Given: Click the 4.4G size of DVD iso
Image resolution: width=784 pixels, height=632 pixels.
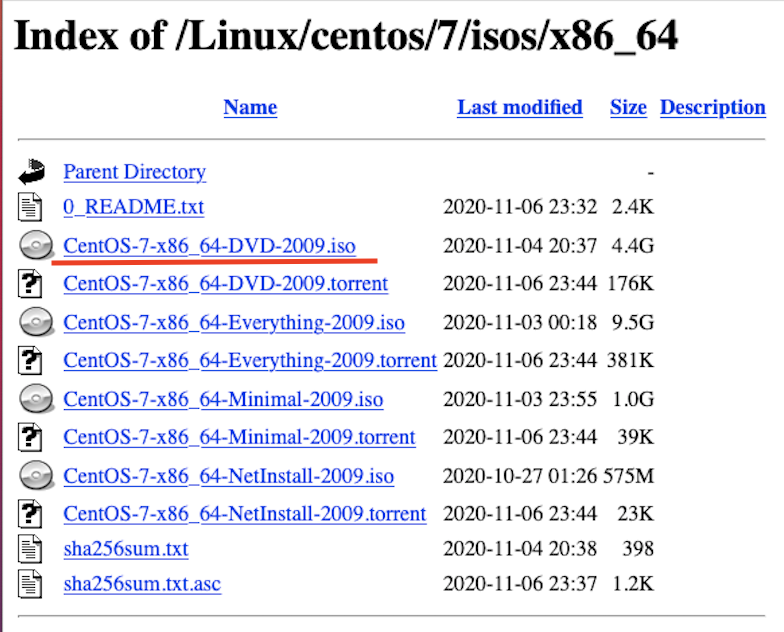Looking at the screenshot, I should click(x=633, y=246).
